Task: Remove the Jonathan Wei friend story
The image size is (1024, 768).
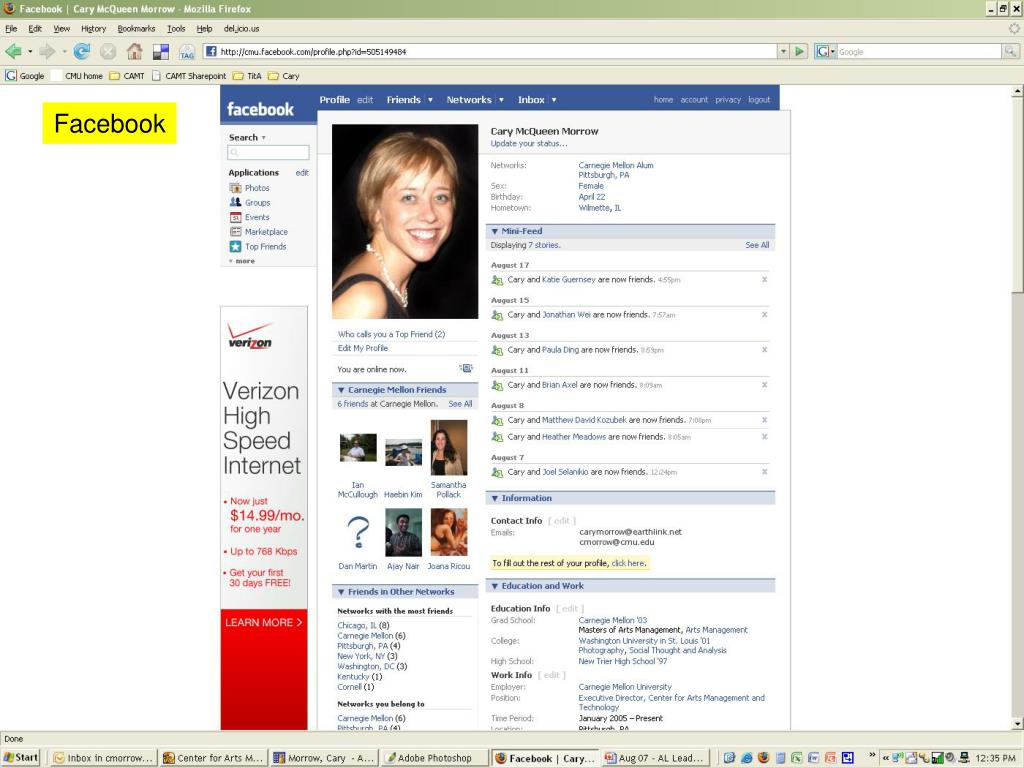Action: point(764,315)
